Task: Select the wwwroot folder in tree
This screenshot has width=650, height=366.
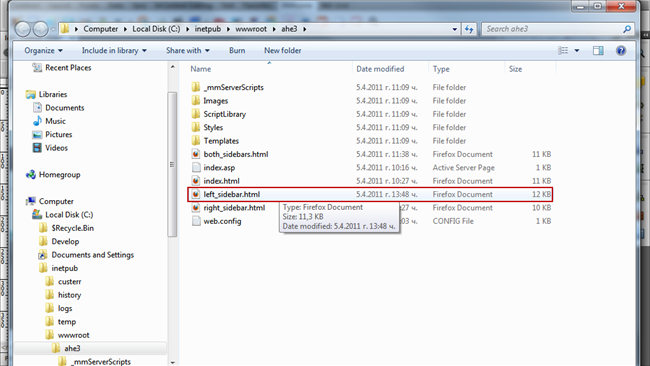Action: tap(73, 335)
